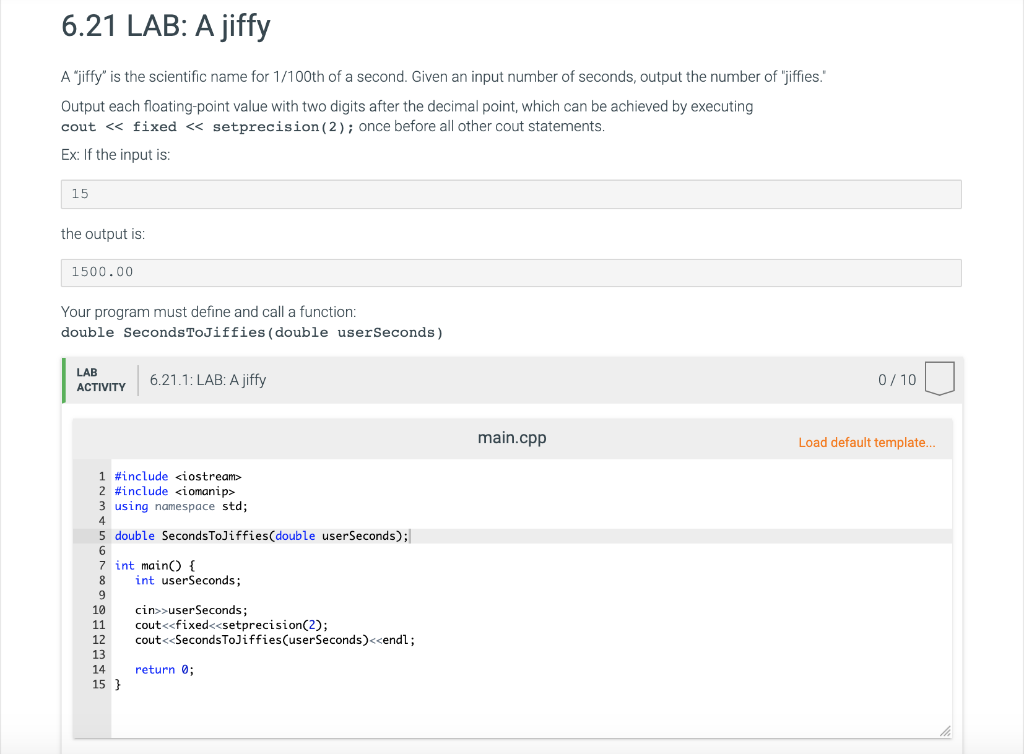Click the LAB ACTIVITY label

[100, 379]
